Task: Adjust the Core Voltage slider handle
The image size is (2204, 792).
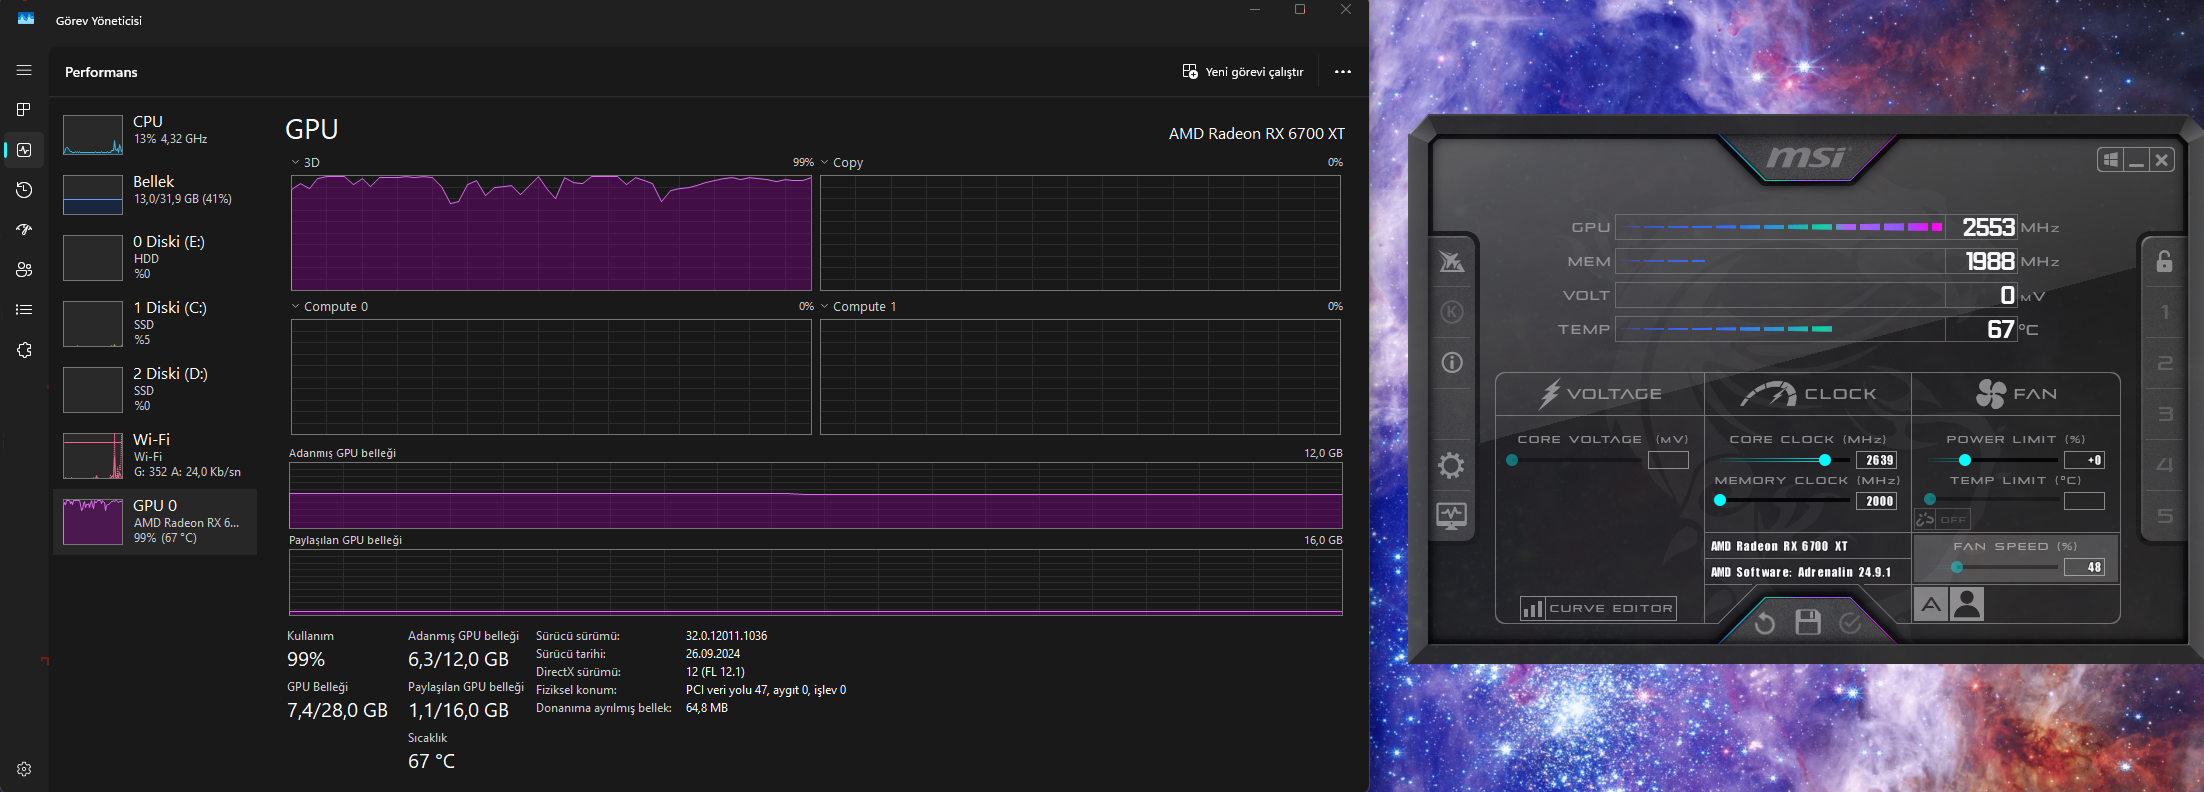Action: click(x=1512, y=460)
